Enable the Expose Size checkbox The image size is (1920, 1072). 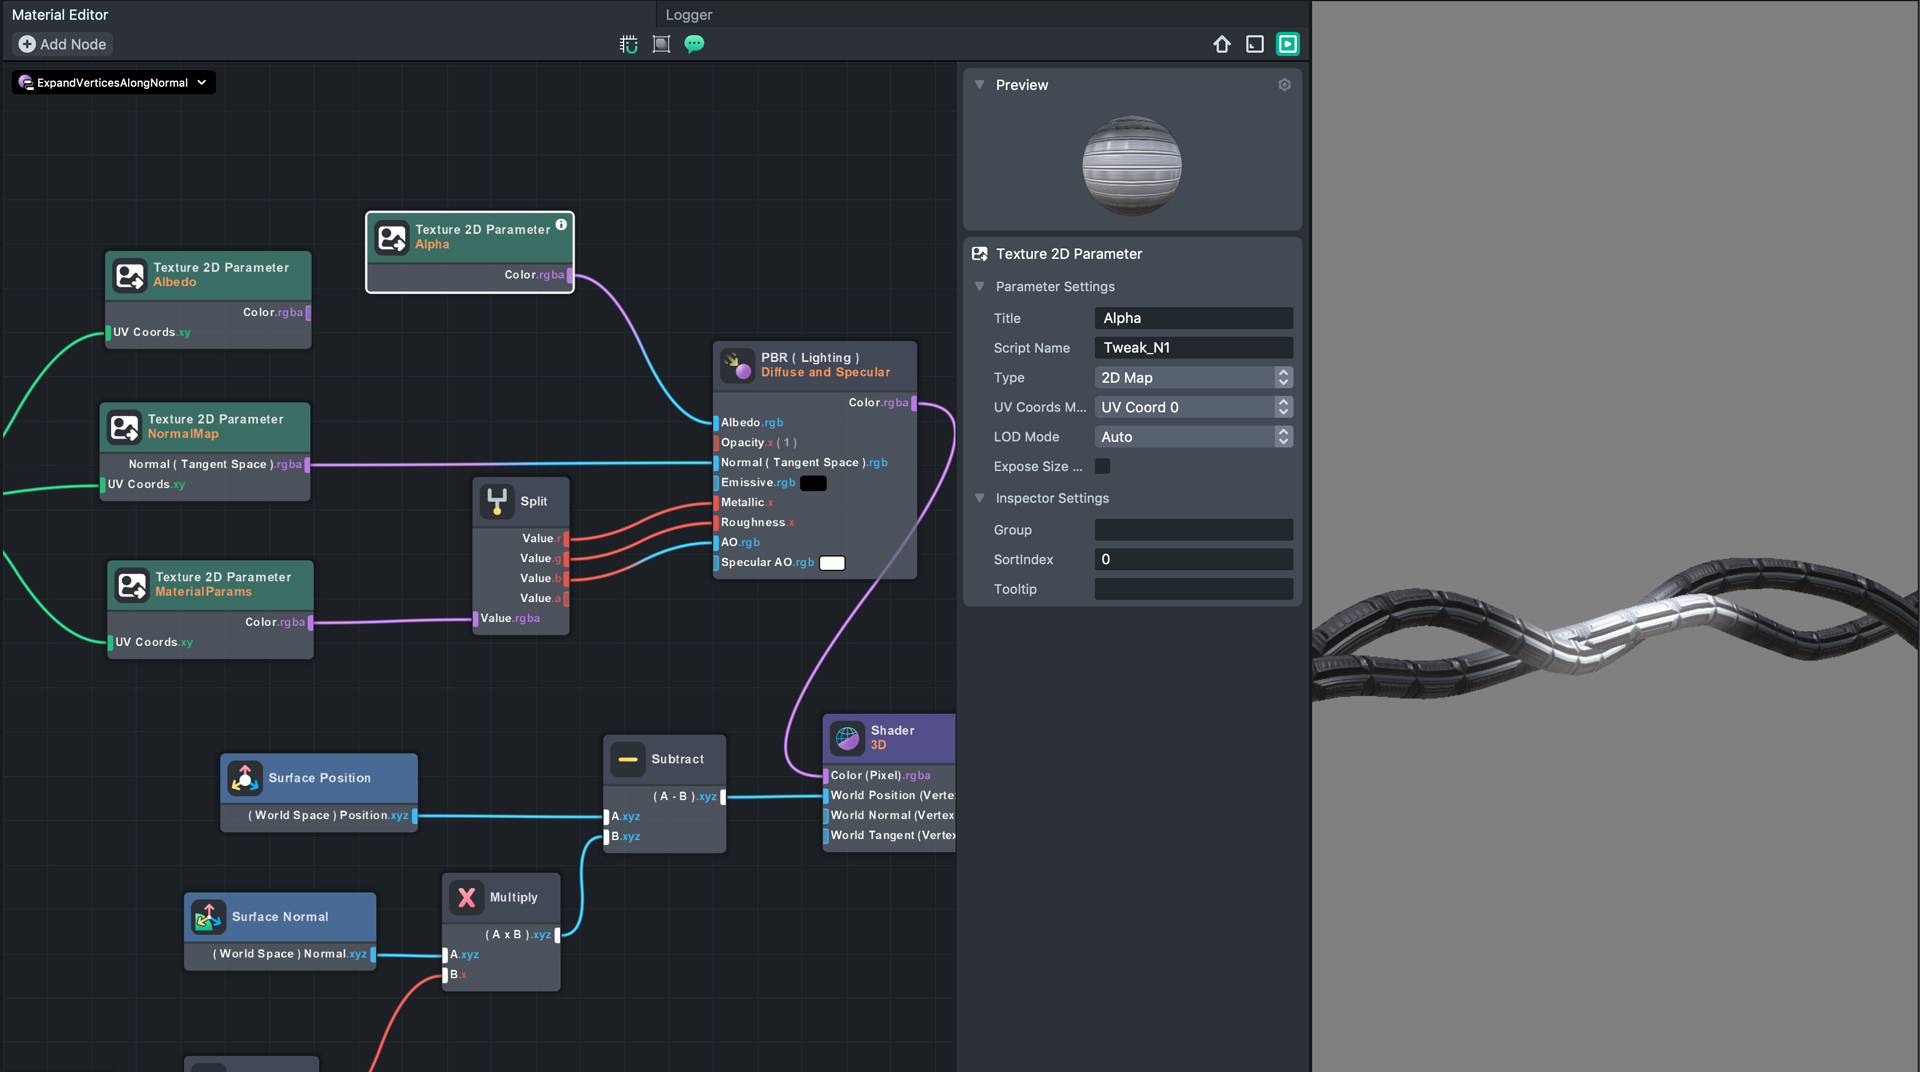[1102, 466]
